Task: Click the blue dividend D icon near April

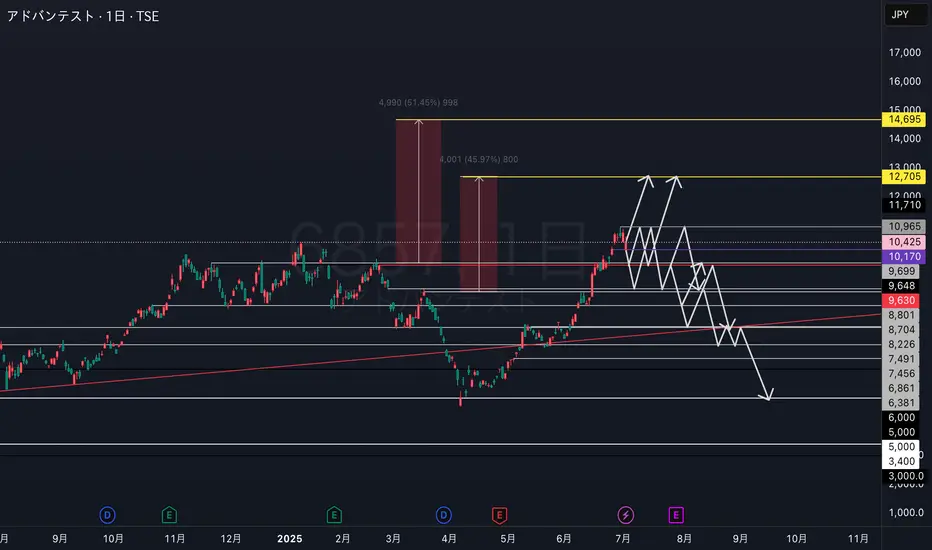Action: click(443, 515)
